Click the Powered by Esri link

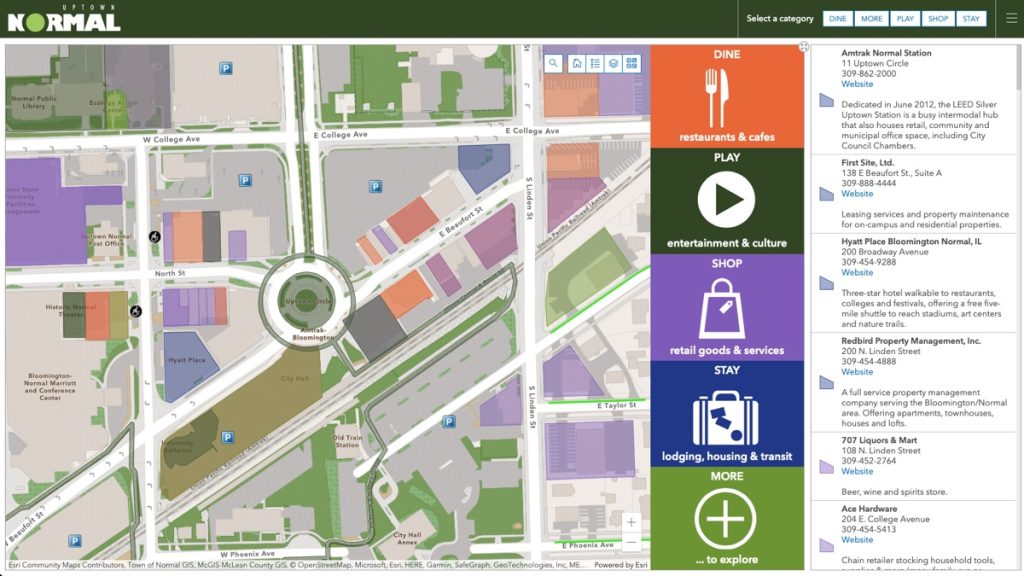tap(621, 565)
